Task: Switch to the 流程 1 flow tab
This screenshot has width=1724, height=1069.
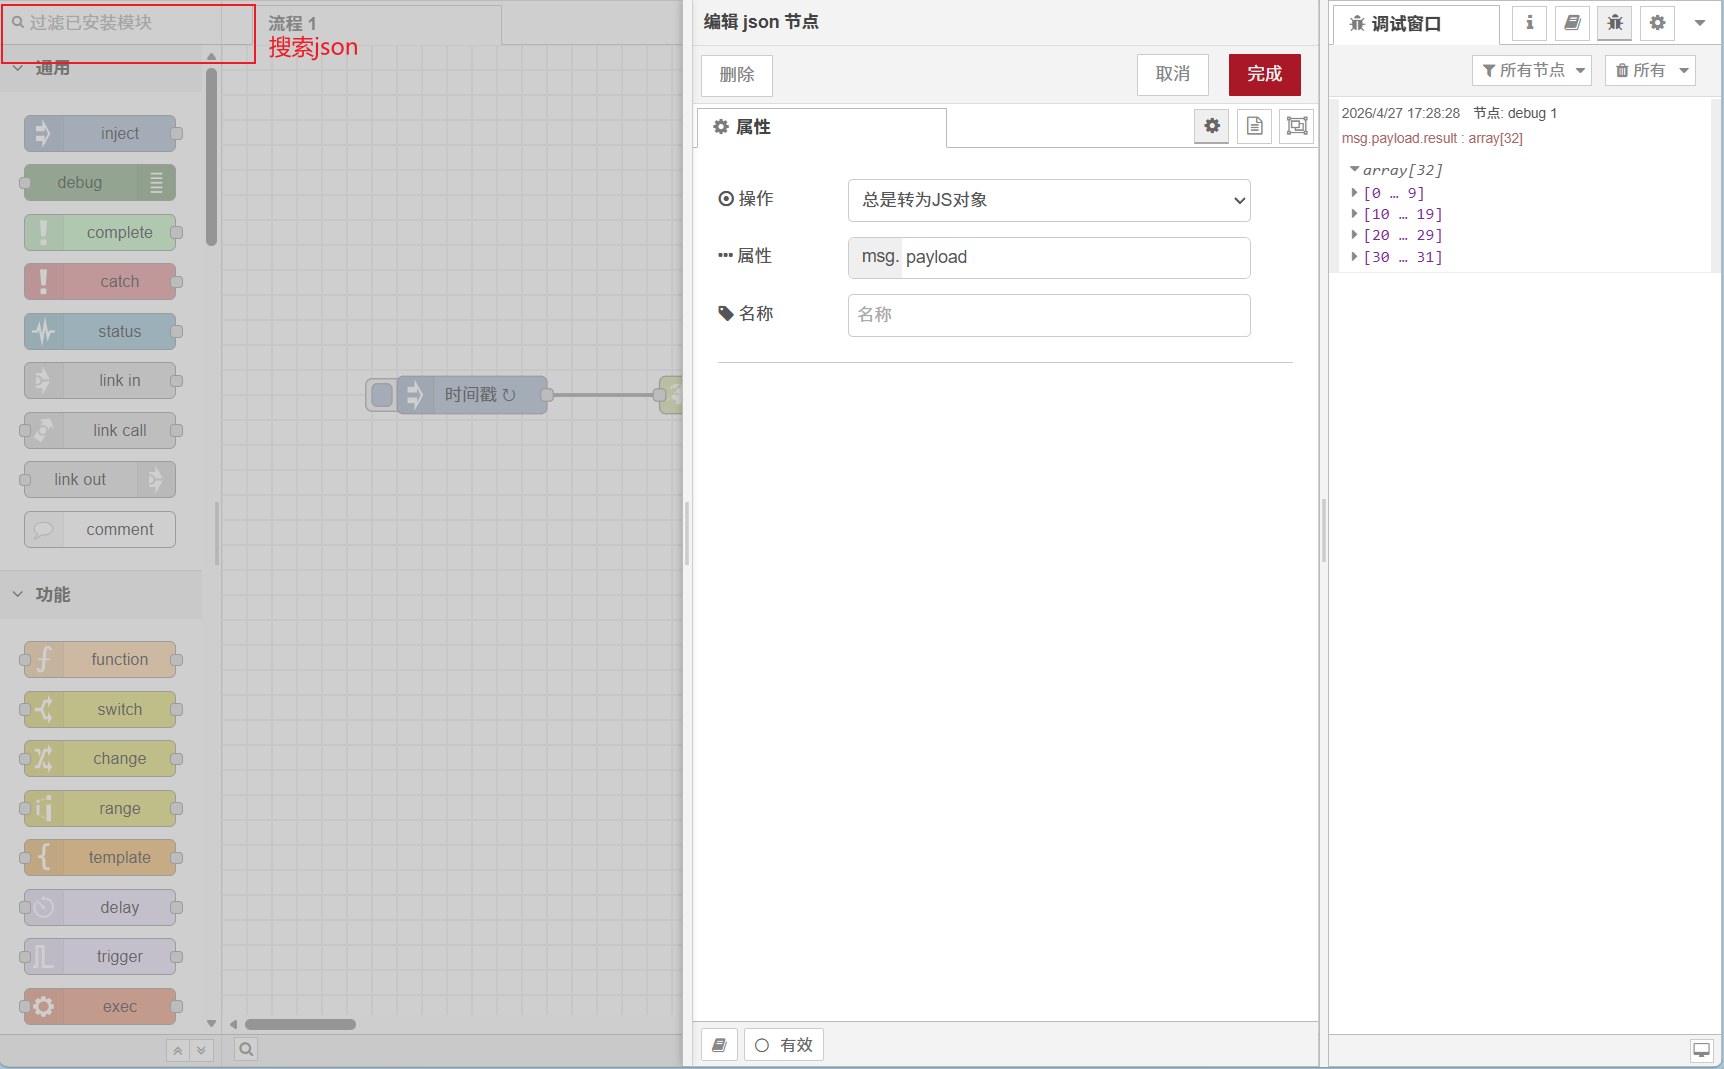Action: tap(380, 23)
